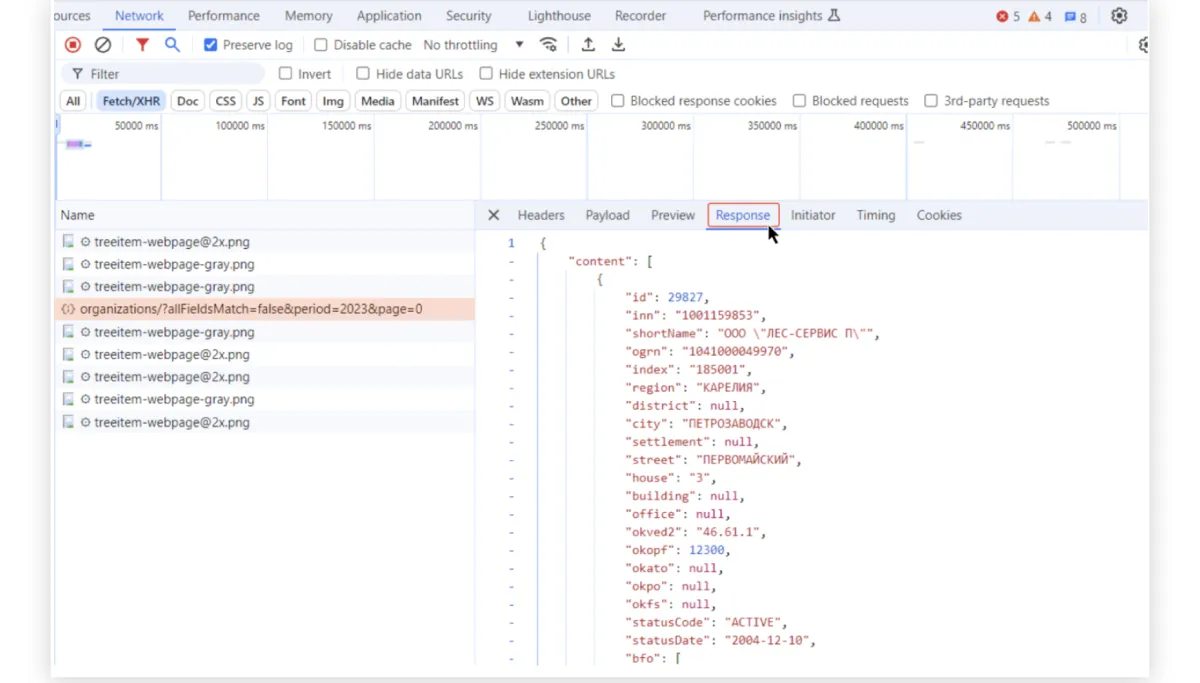Open the Performance panel tab
Image resolution: width=1200 pixels, height=683 pixels.
click(x=223, y=16)
